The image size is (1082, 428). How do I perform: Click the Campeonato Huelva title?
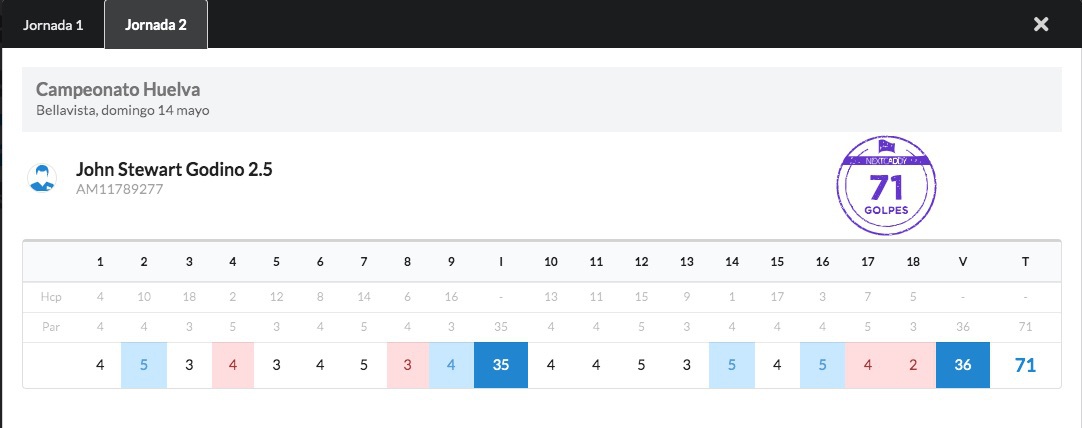point(118,89)
